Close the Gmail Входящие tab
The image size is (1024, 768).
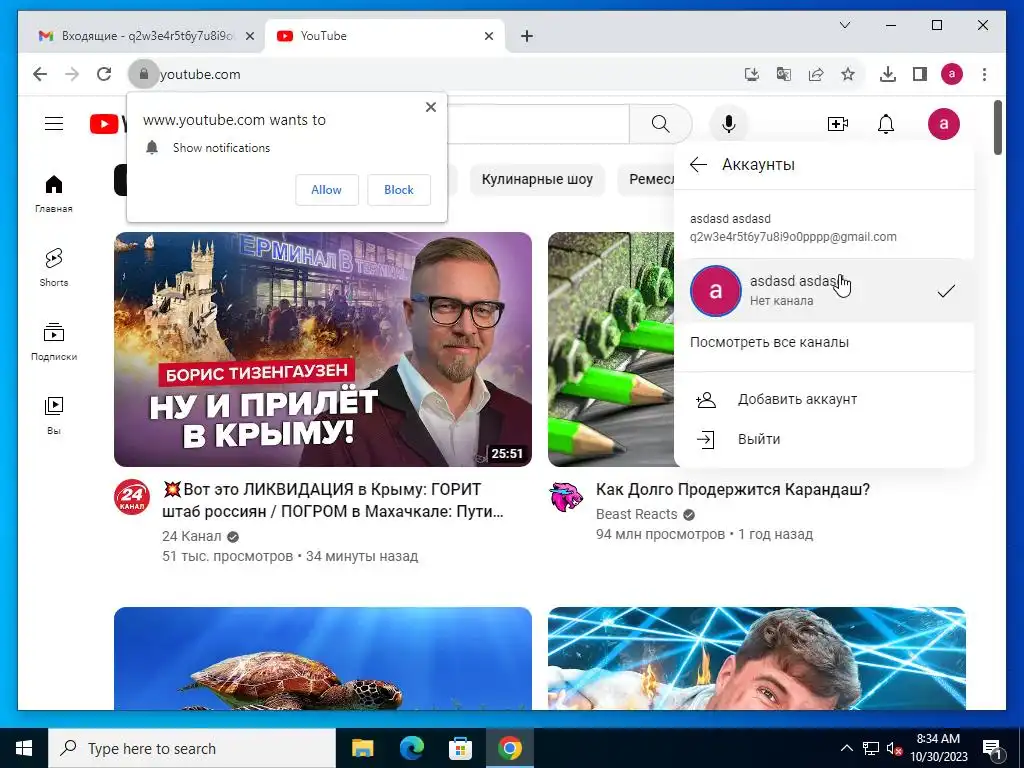[x=249, y=36]
